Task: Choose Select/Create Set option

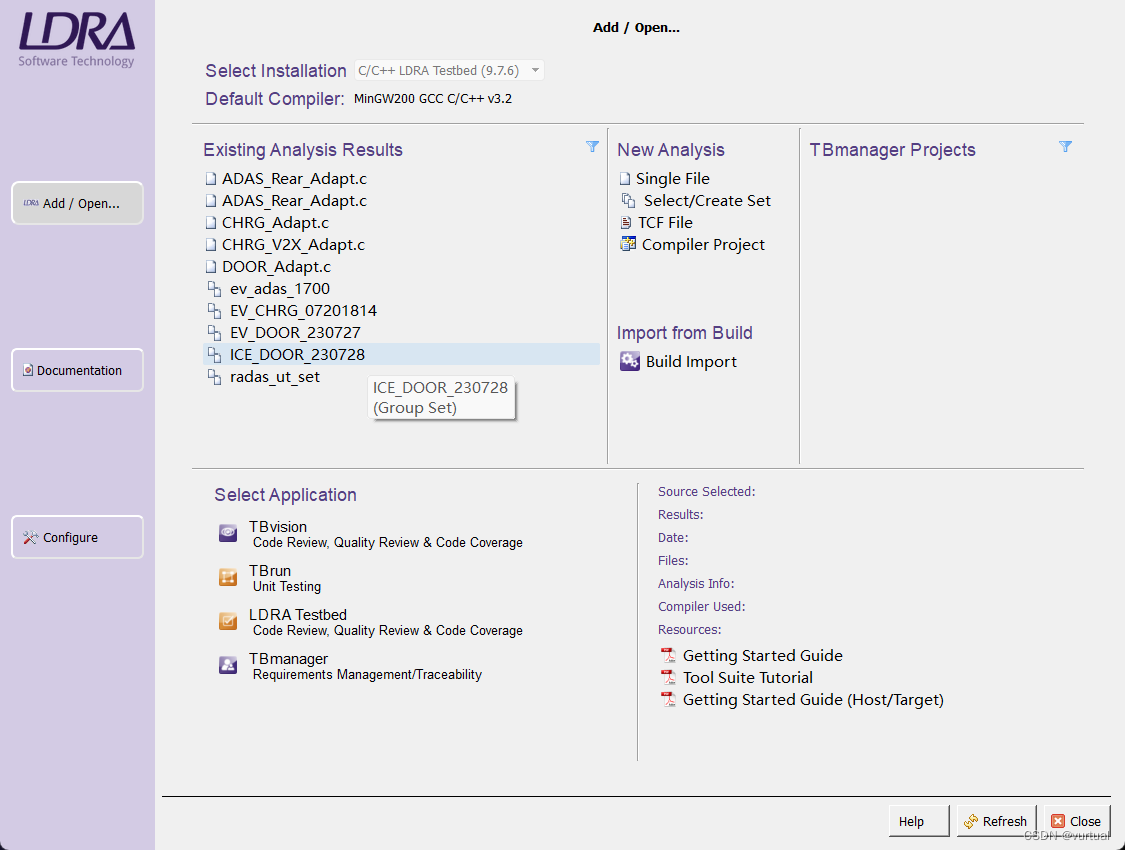Action: 707,200
